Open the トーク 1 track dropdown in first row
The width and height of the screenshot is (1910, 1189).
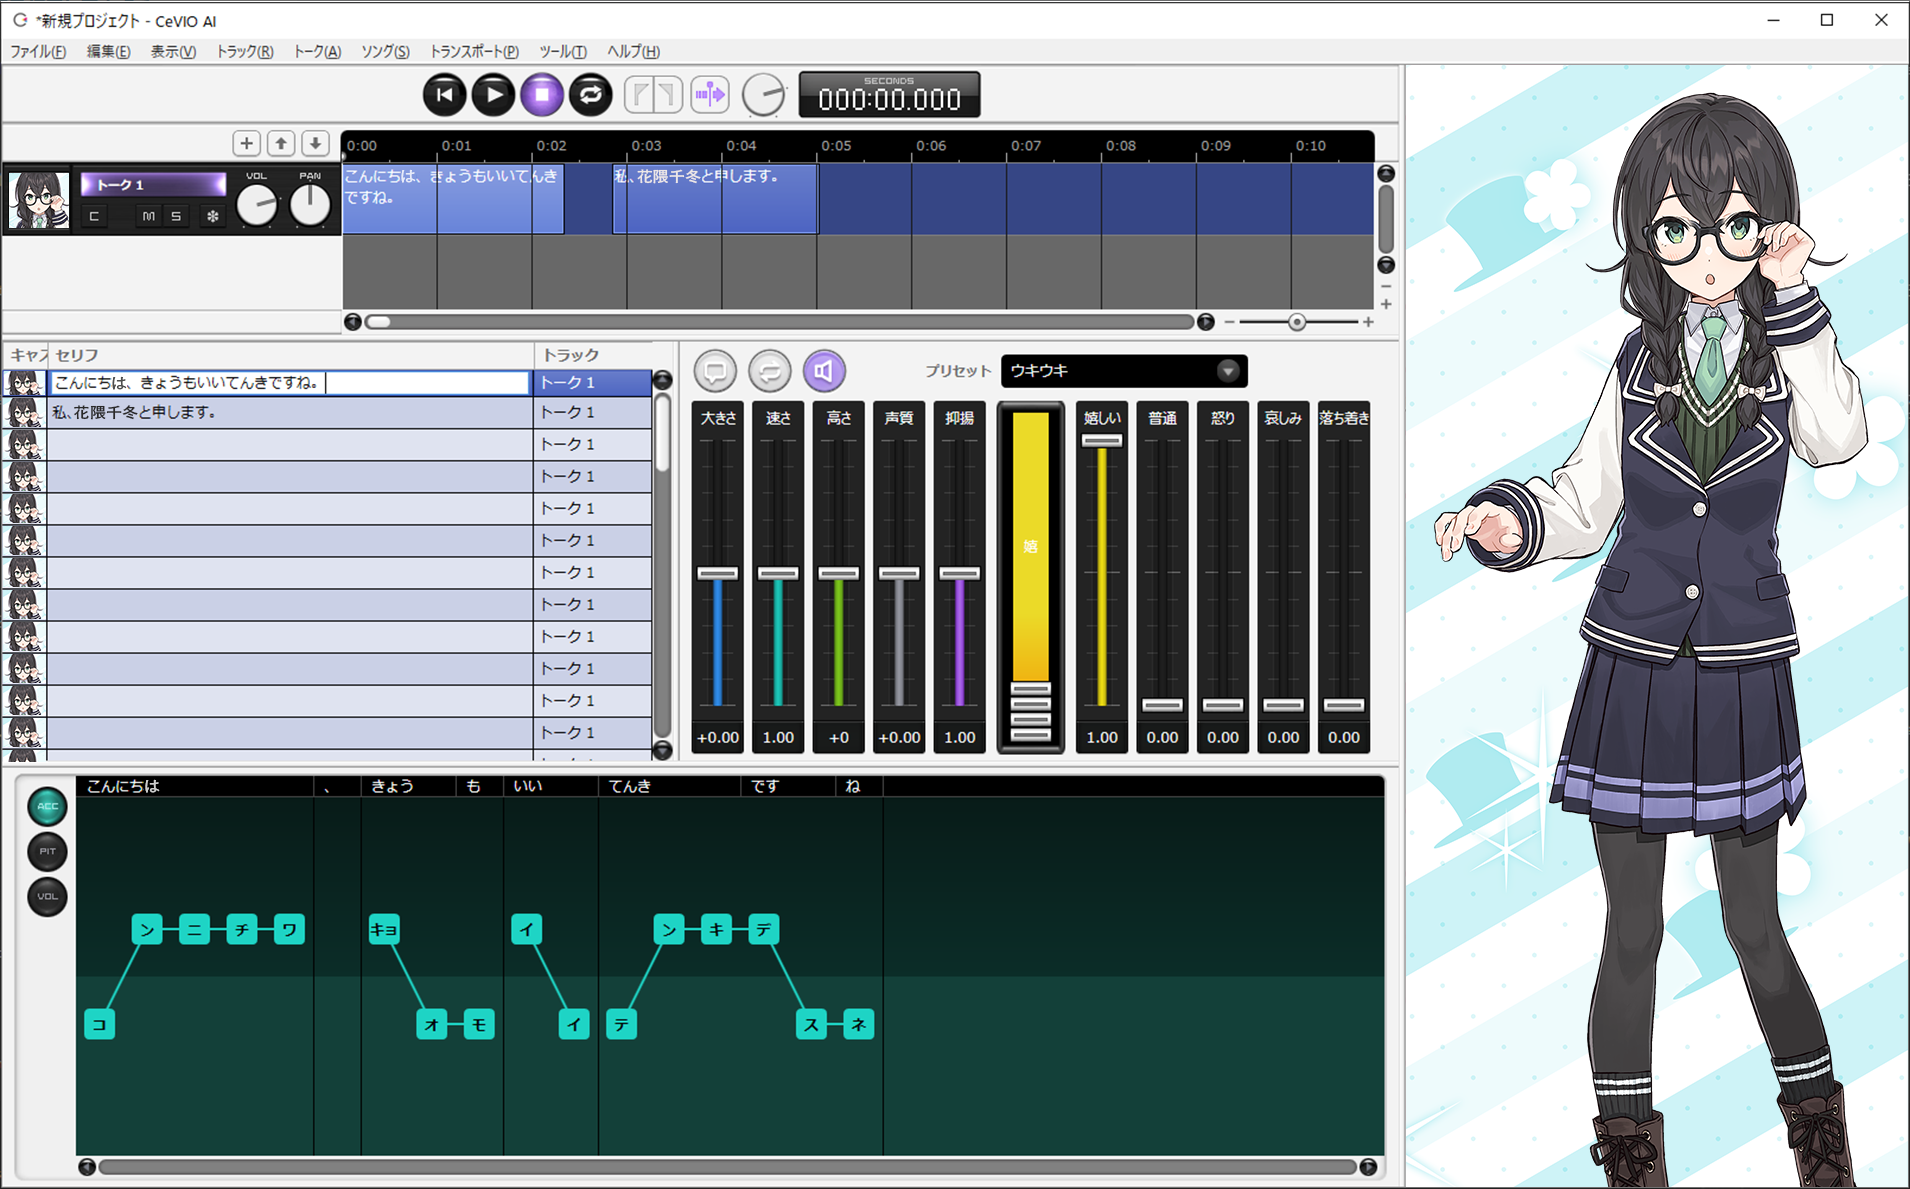(x=592, y=383)
